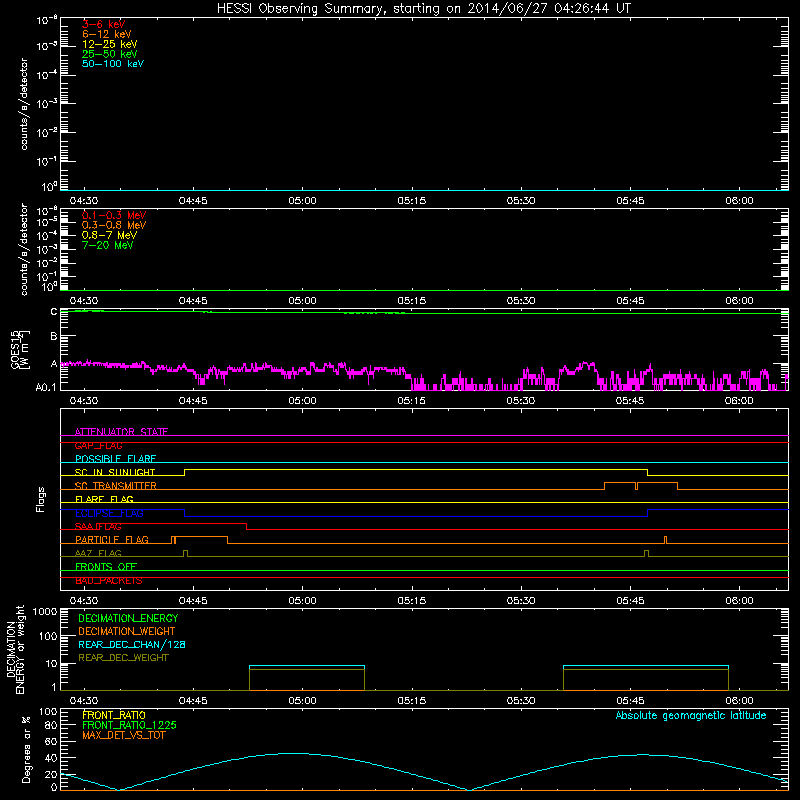
Task: Click the 'A0.1' GOES axis tick label
Action: pyautogui.click(x=46, y=388)
